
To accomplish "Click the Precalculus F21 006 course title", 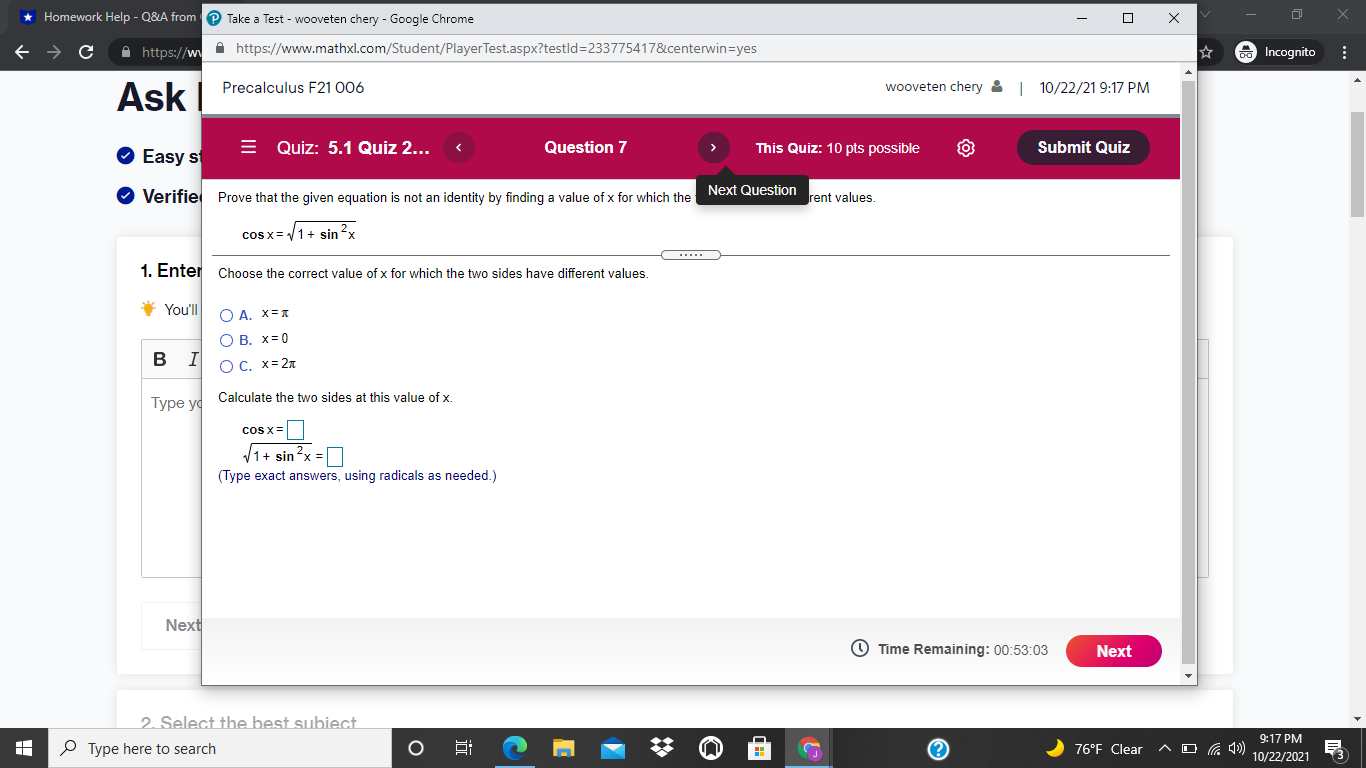I will 293,87.
